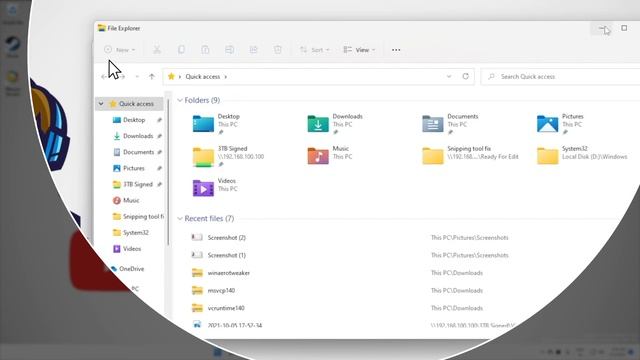Image resolution: width=640 pixels, height=360 pixels.
Task: Select the winaerotweaker recent file
Action: [229, 273]
